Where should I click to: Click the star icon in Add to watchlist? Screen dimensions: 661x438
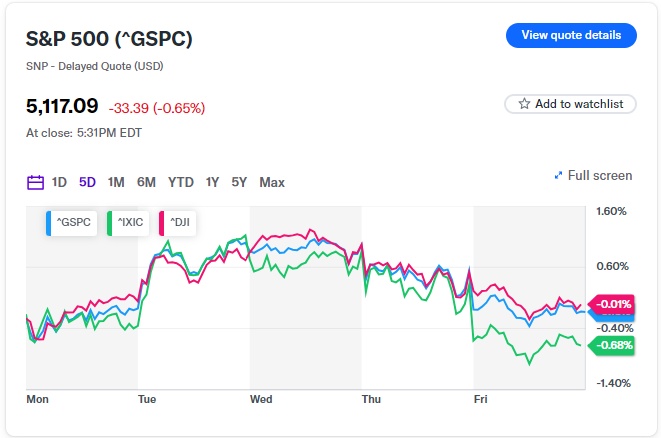point(524,104)
